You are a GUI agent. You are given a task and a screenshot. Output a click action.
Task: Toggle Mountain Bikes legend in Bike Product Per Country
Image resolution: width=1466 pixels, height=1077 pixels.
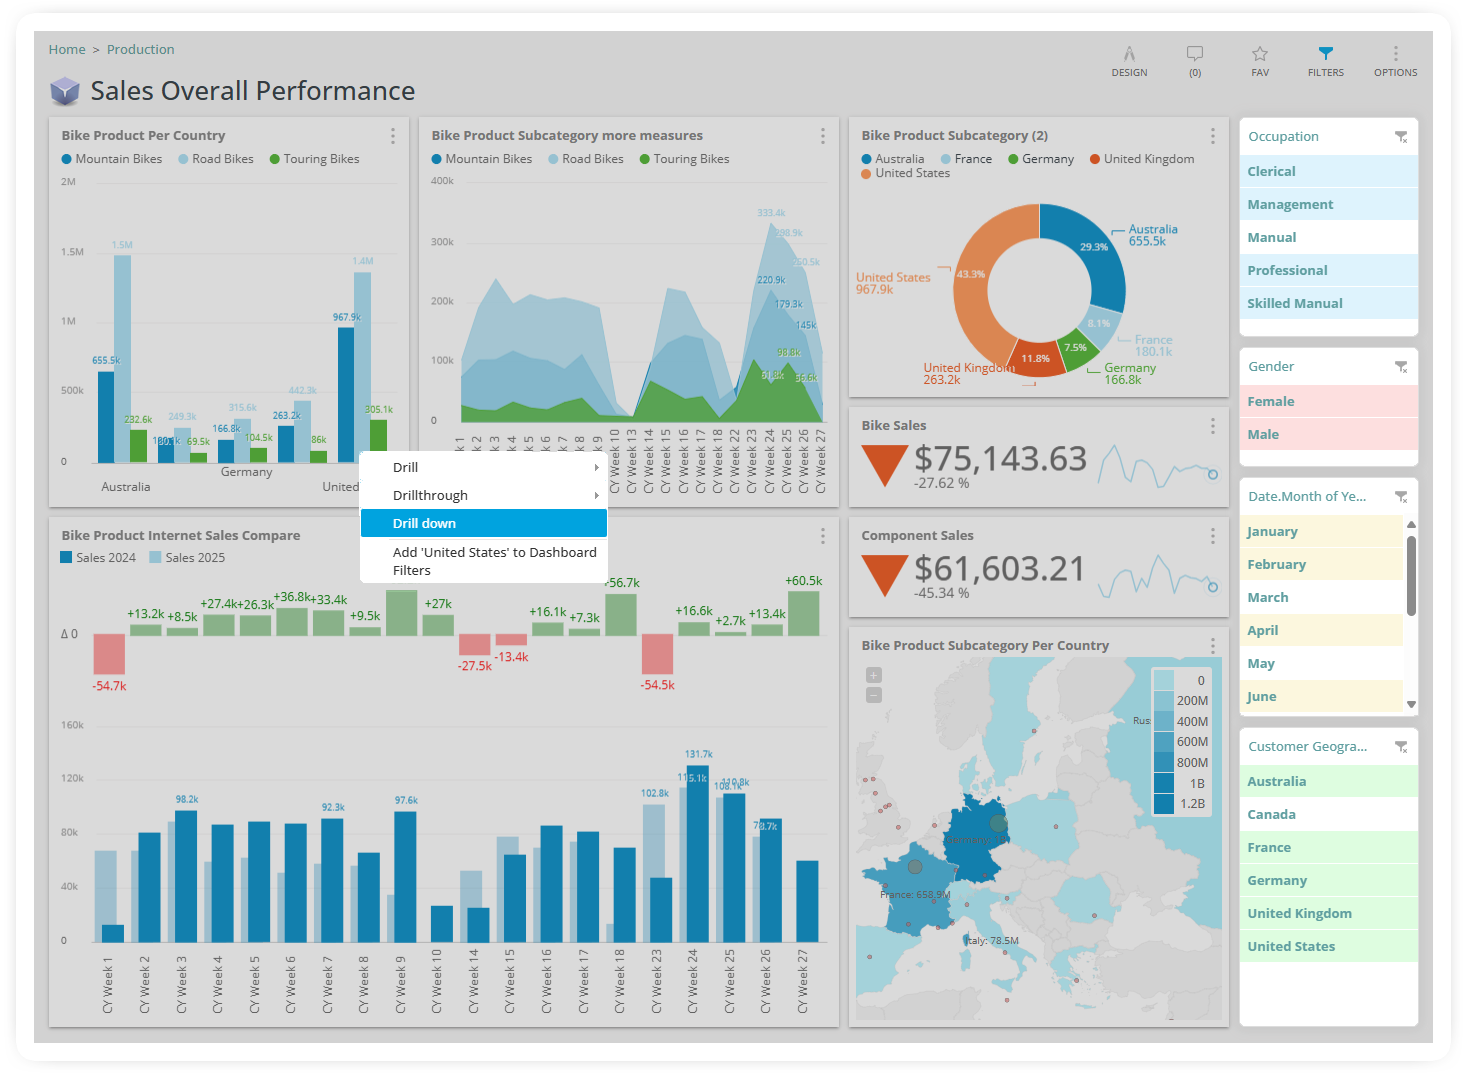111,159
